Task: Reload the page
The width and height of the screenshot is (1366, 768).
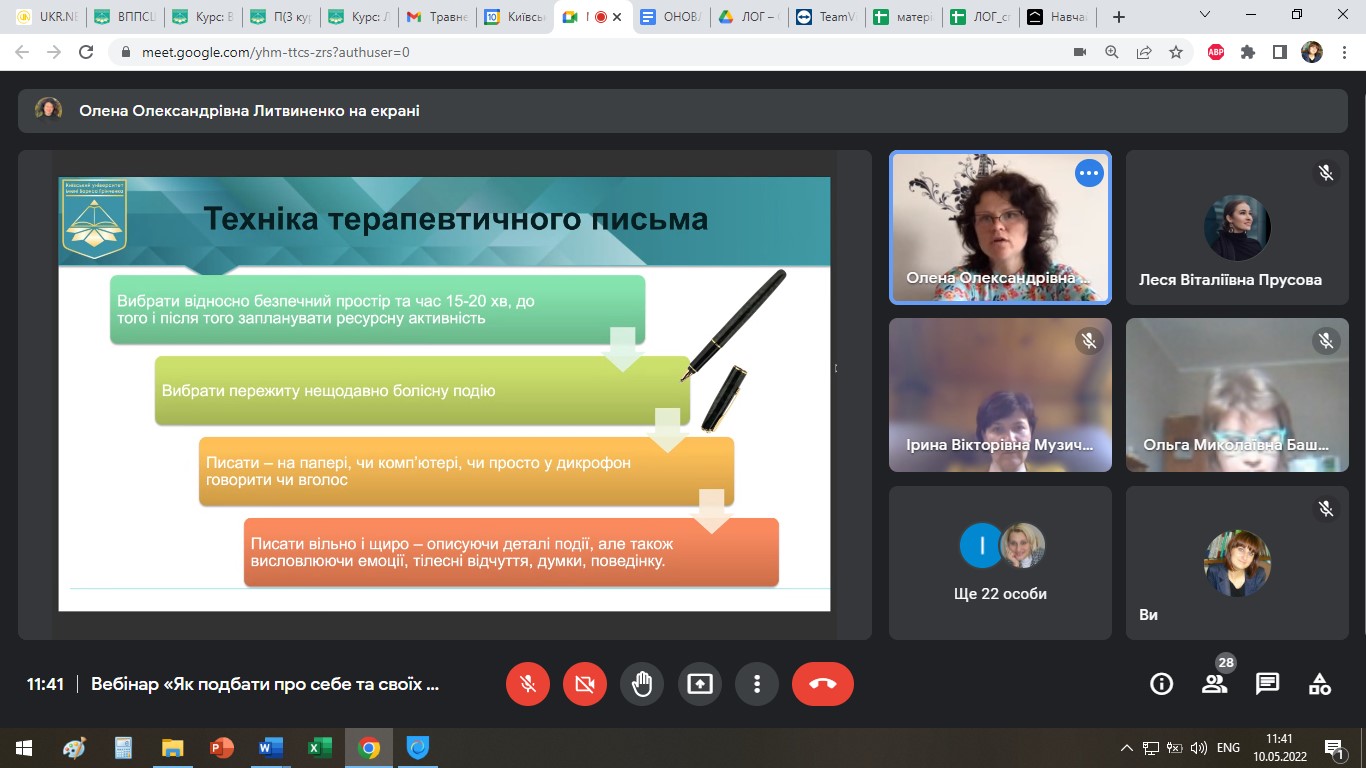Action: [86, 52]
